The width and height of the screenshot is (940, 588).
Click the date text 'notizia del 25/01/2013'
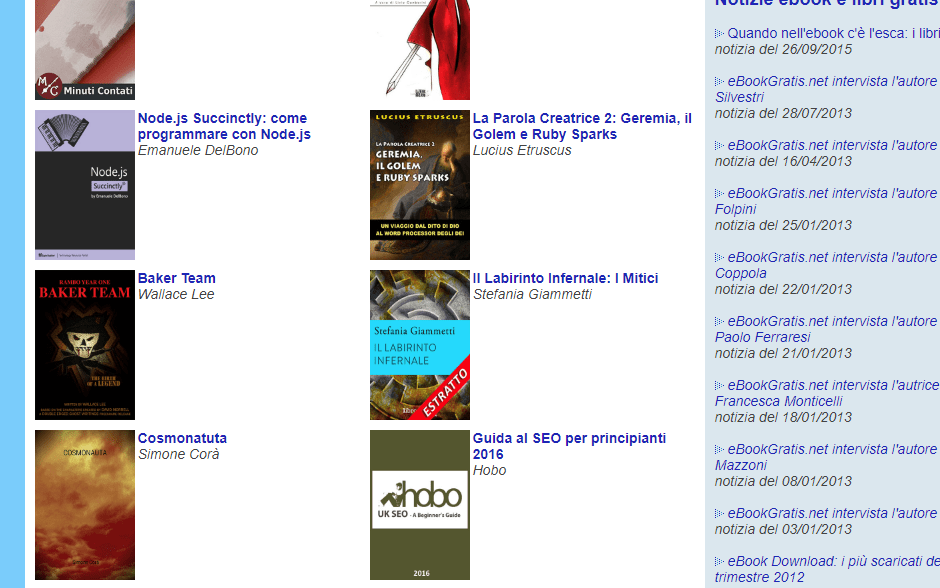(x=783, y=225)
